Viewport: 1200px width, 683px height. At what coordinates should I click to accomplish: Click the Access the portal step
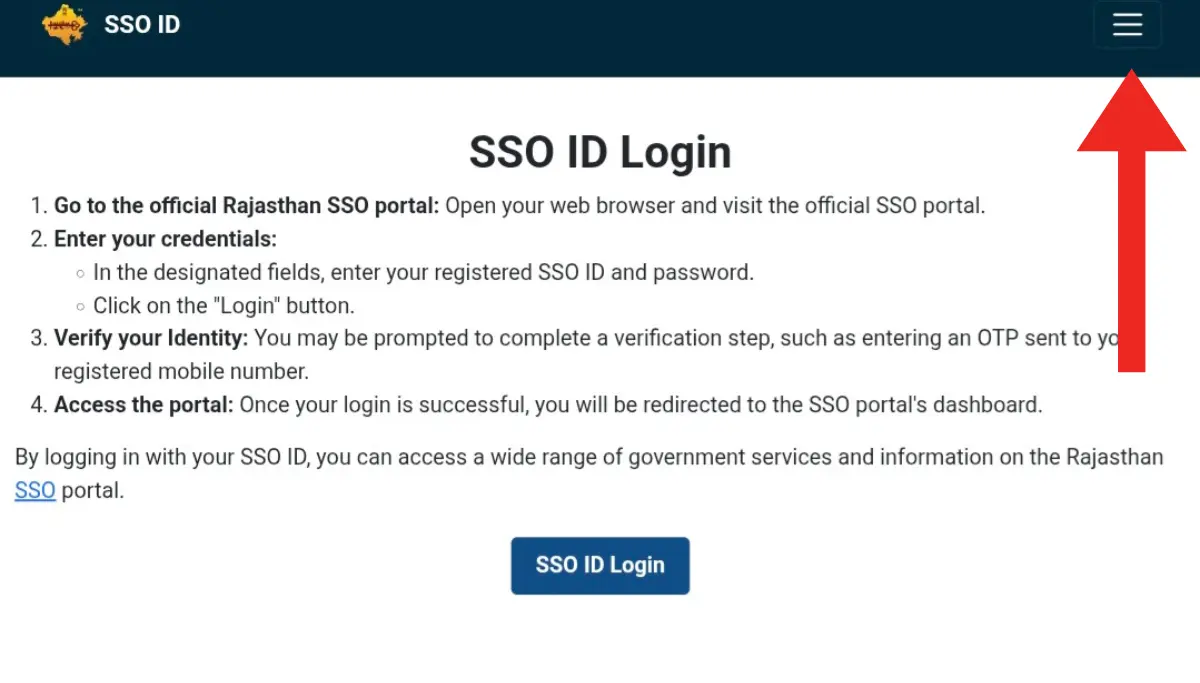click(143, 405)
